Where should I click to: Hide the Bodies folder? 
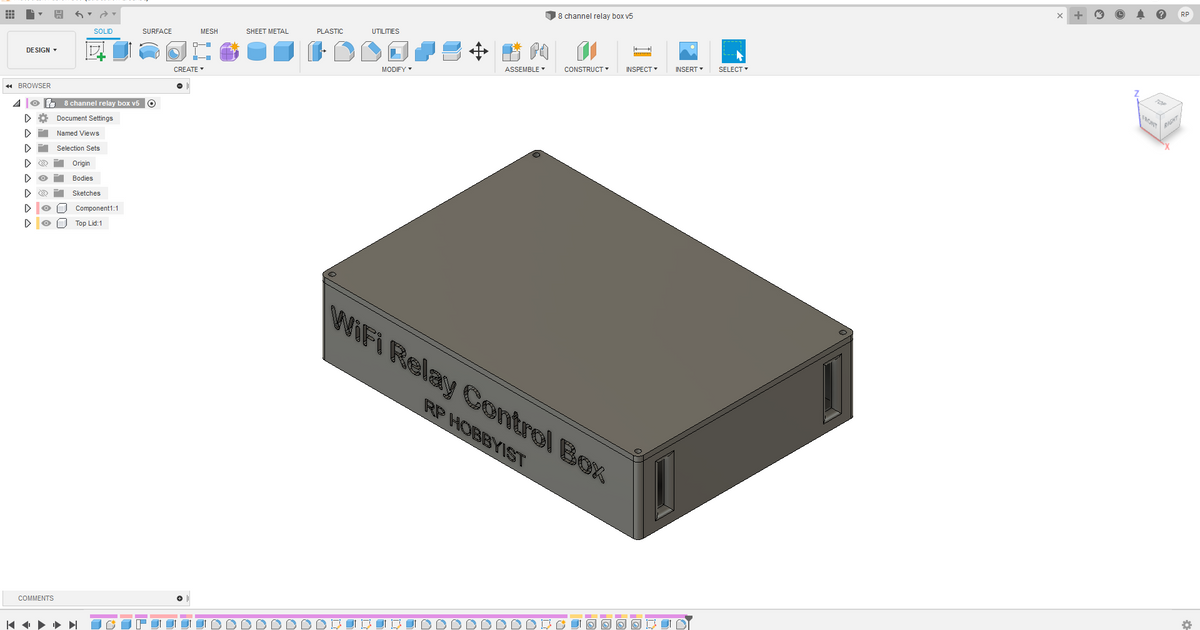tap(43, 178)
